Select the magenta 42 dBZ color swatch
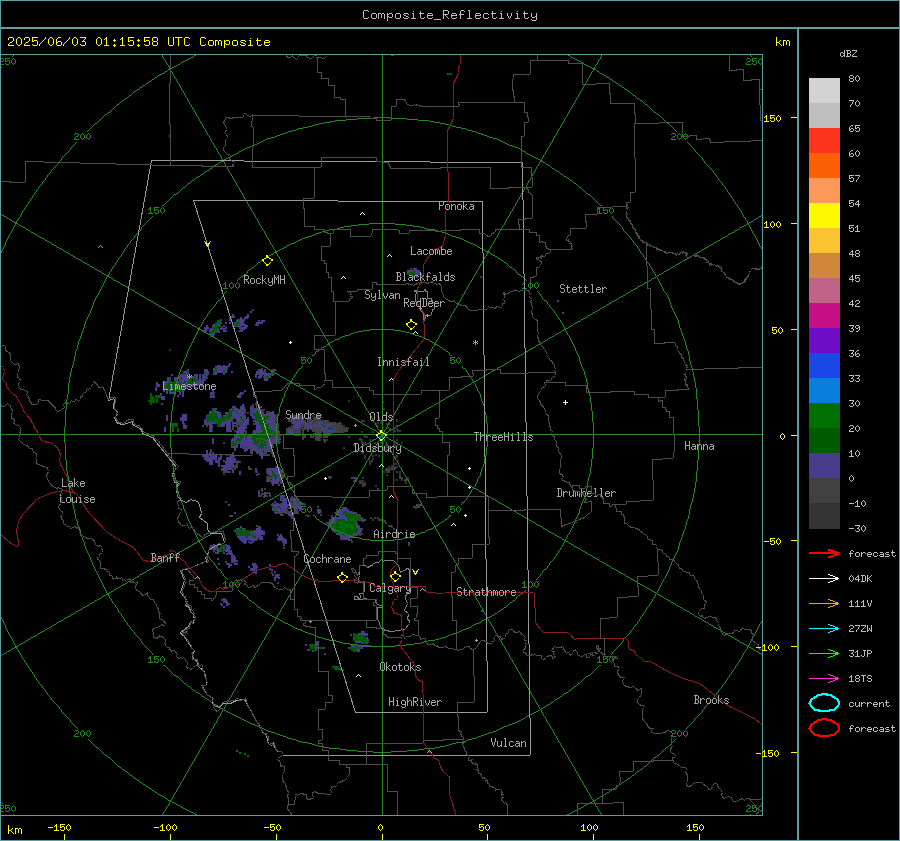Screen dimensions: 900x841 (x=824, y=315)
